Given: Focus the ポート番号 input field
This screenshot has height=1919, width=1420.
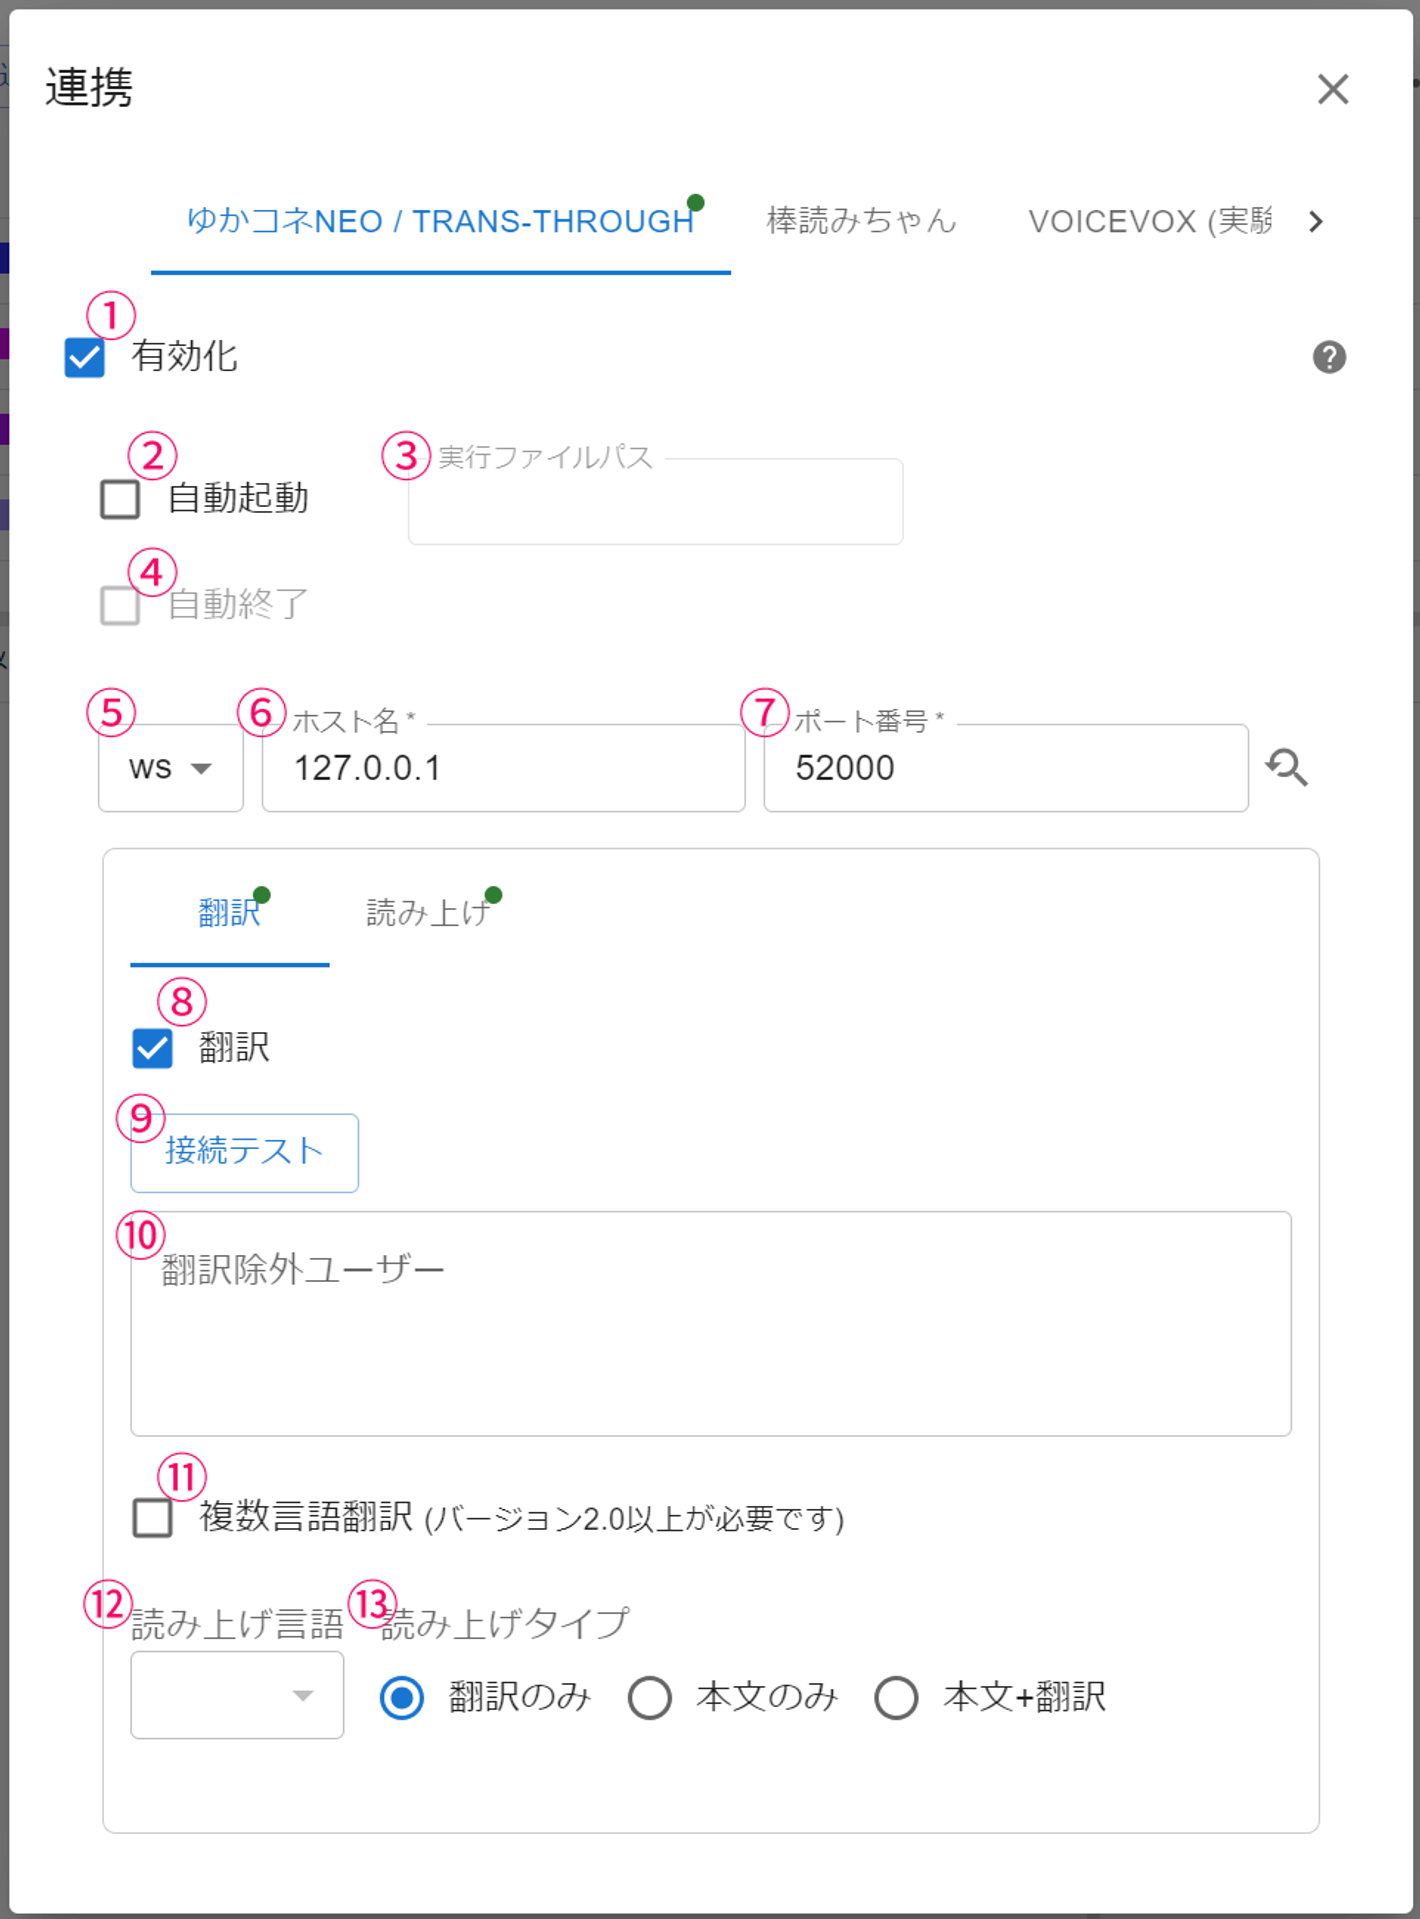Looking at the screenshot, I should click(1005, 768).
